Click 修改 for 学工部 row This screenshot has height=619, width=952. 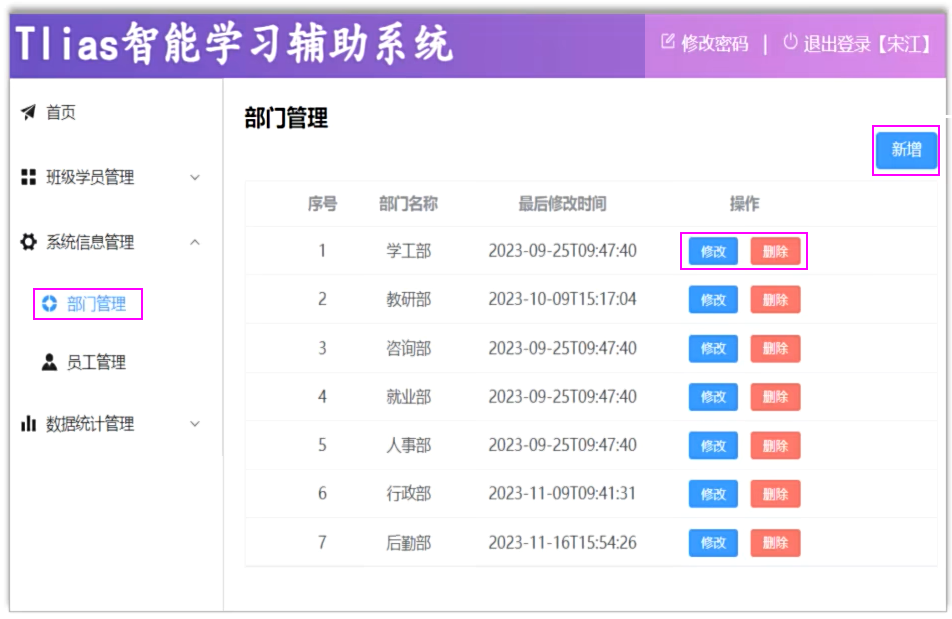tap(713, 251)
